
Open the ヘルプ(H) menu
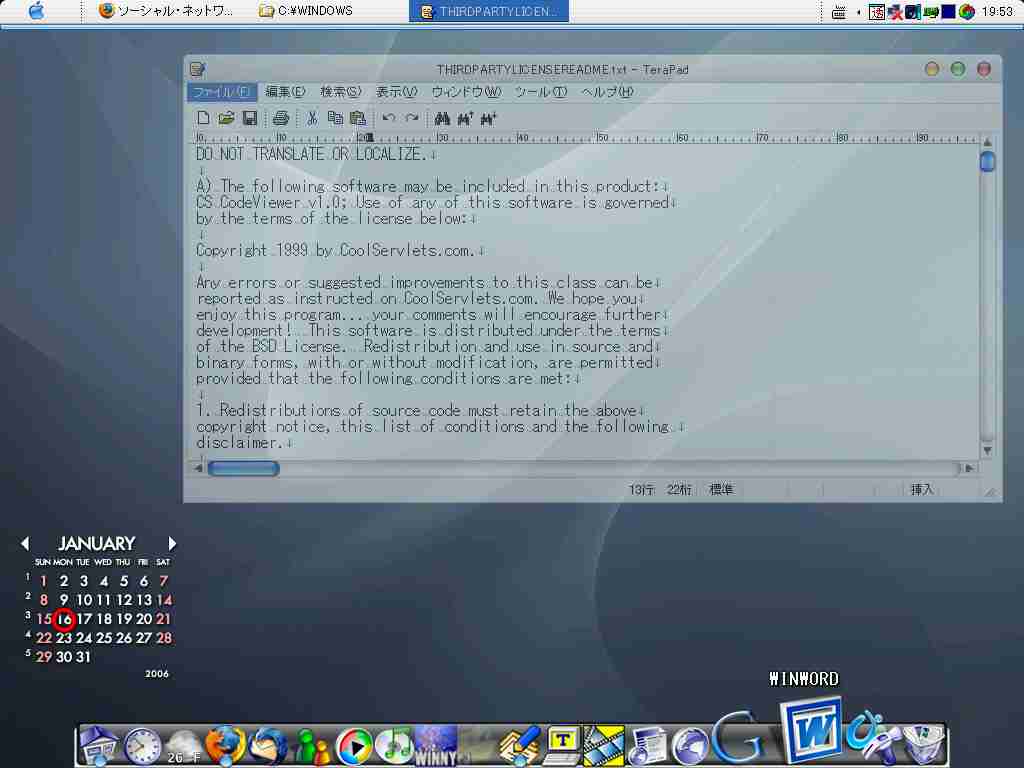[x=607, y=92]
